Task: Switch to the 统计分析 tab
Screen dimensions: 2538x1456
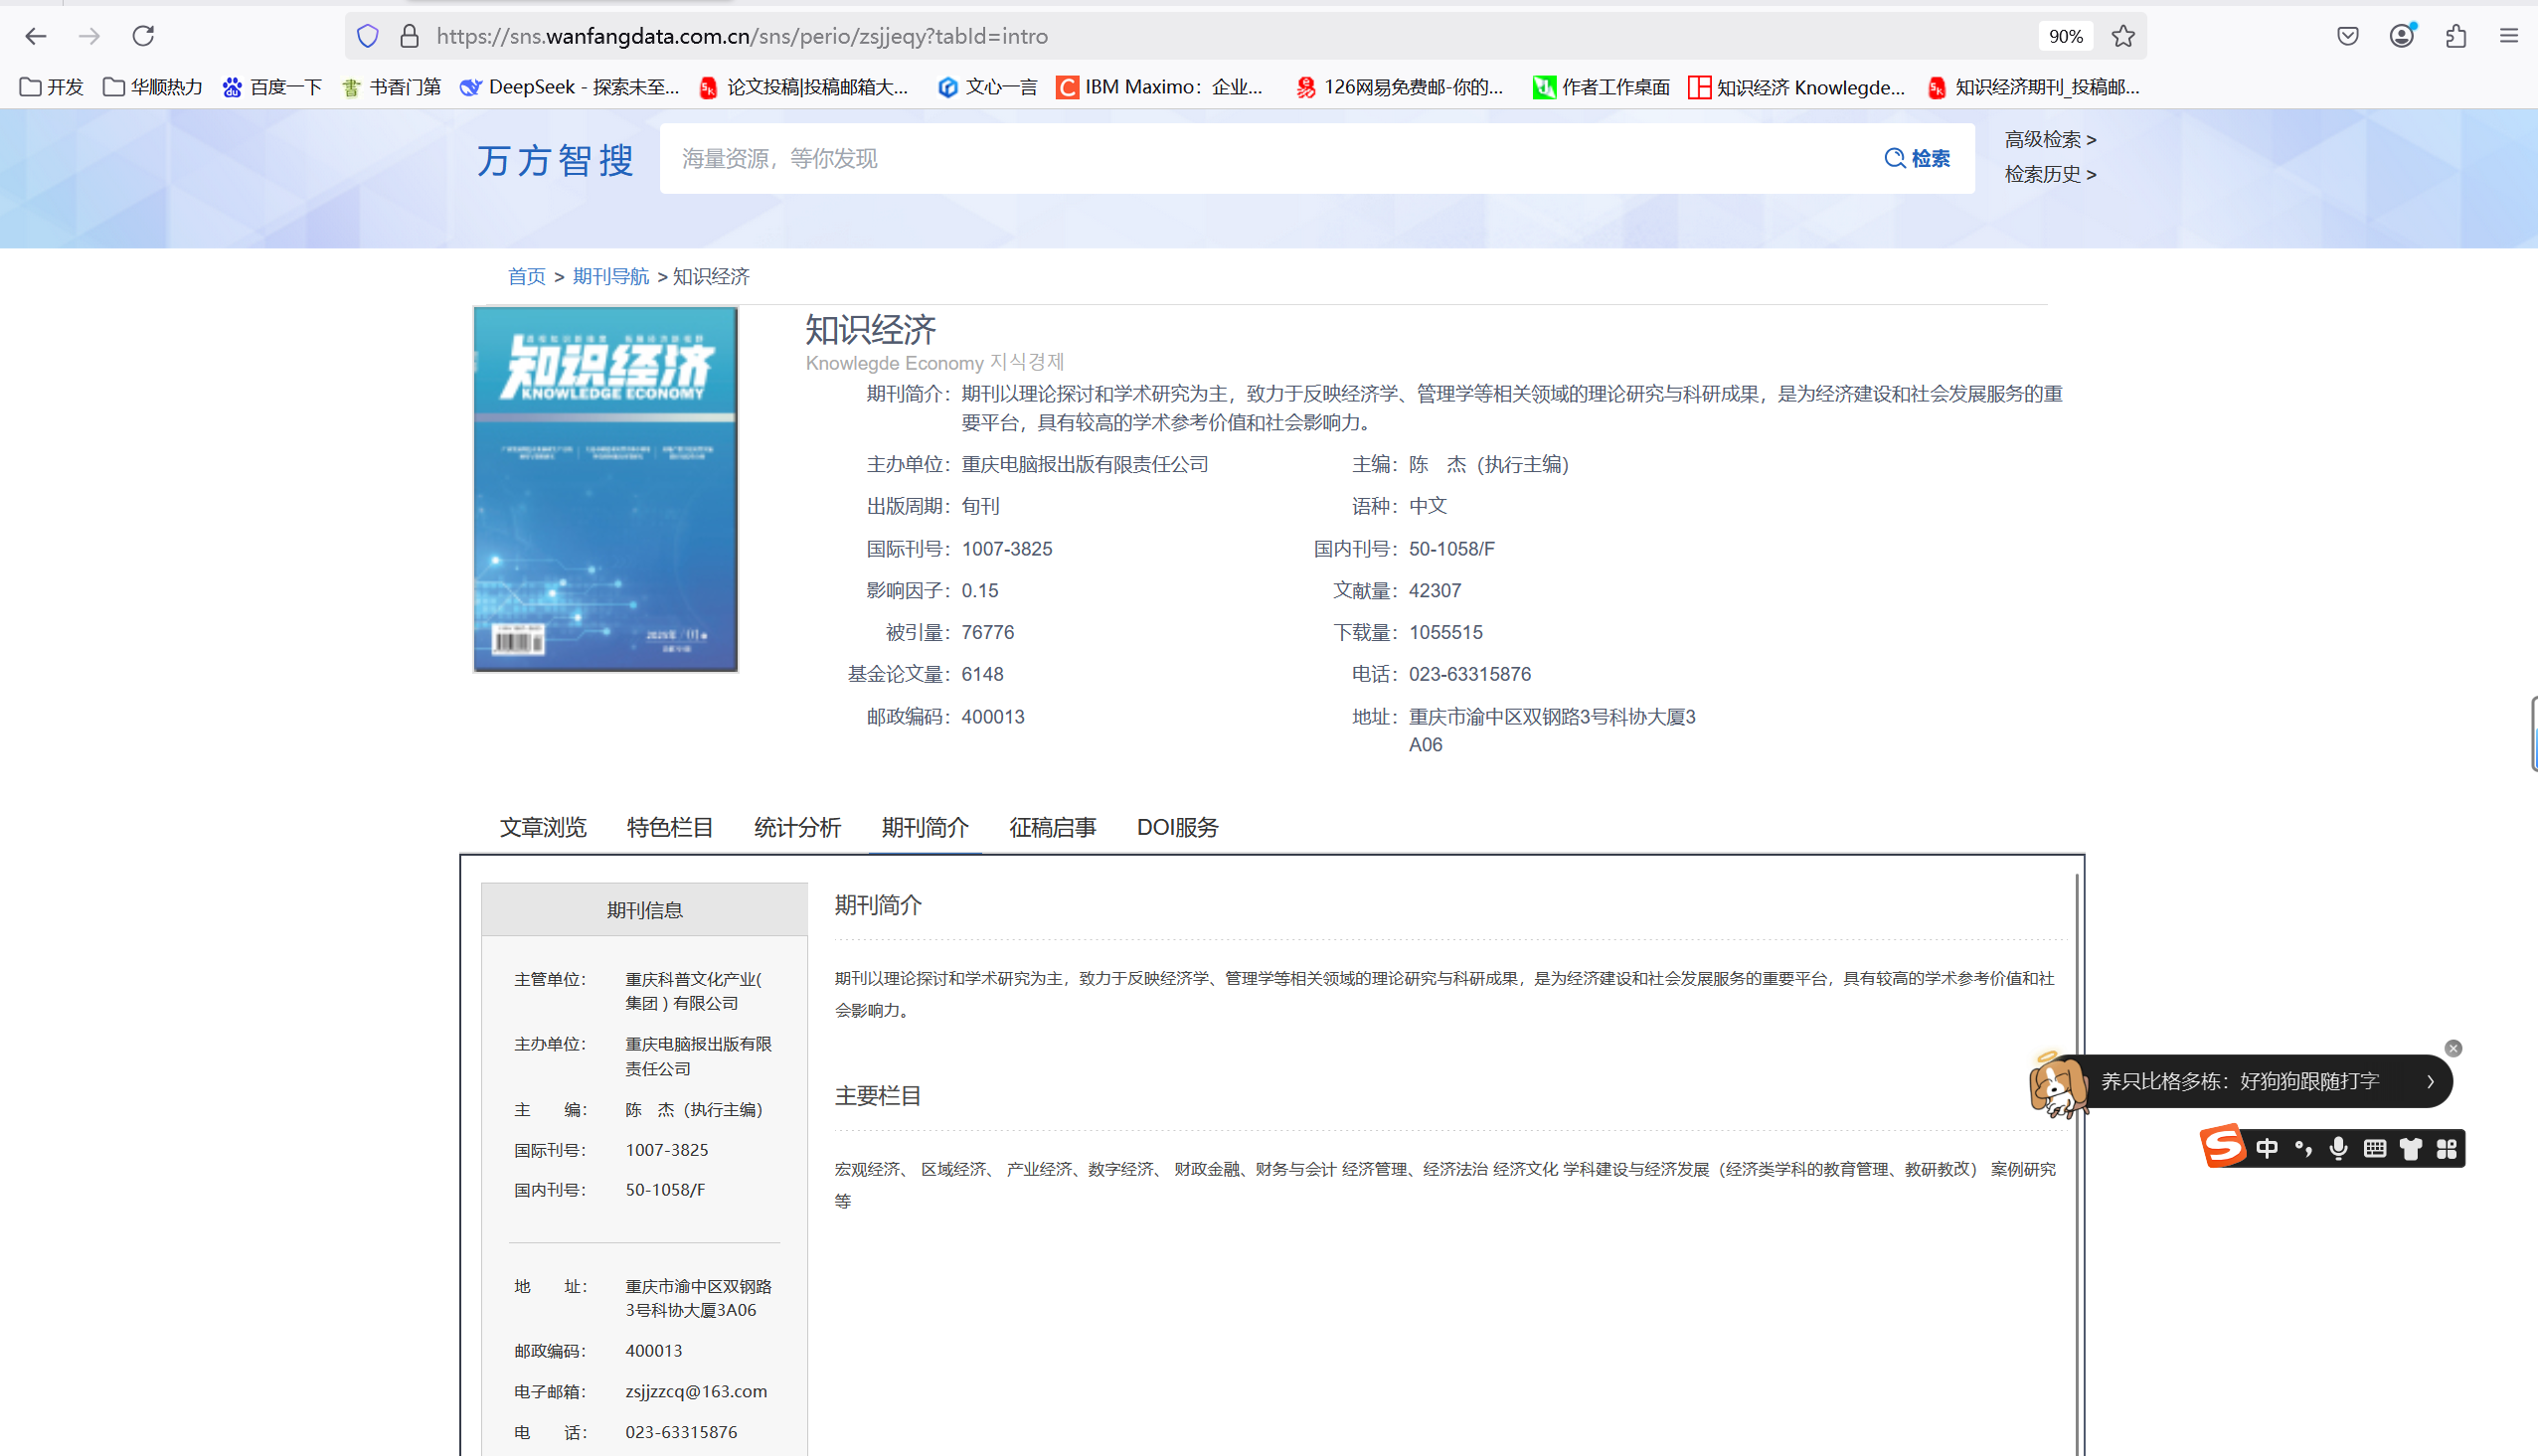Action: click(x=797, y=827)
